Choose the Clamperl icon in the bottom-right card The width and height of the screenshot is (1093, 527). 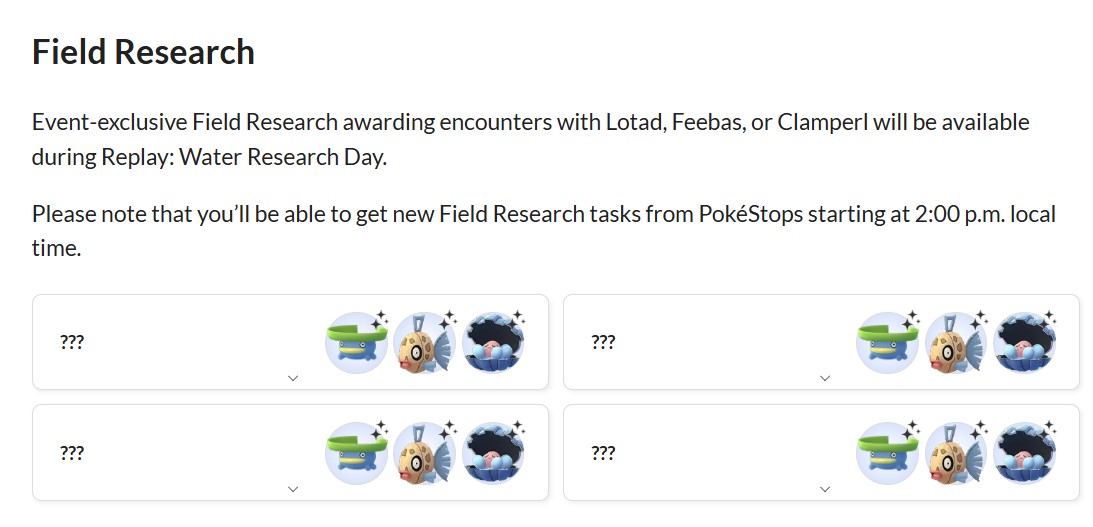(1024, 454)
